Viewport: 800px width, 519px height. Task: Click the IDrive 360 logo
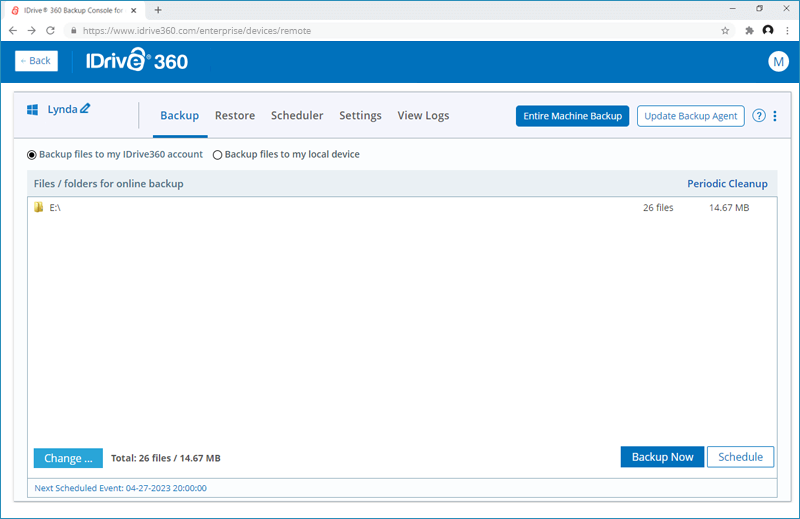pyautogui.click(x=137, y=61)
